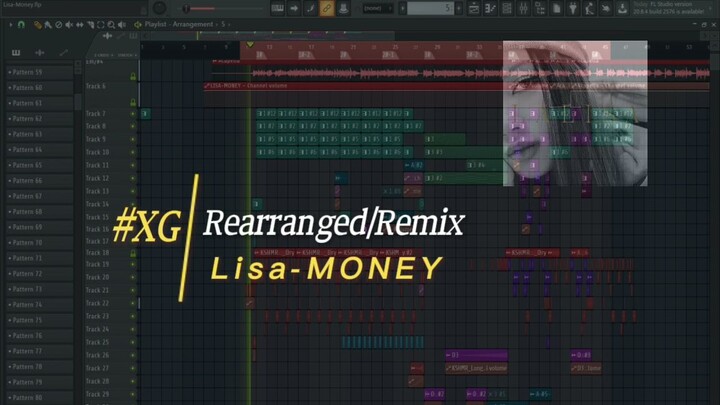Click the brush icon in top toolbar
This screenshot has height=405, width=720.
point(310,8)
